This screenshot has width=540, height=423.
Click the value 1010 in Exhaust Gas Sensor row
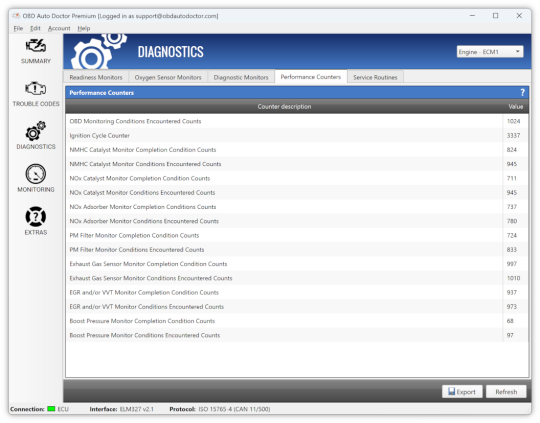pyautogui.click(x=513, y=278)
